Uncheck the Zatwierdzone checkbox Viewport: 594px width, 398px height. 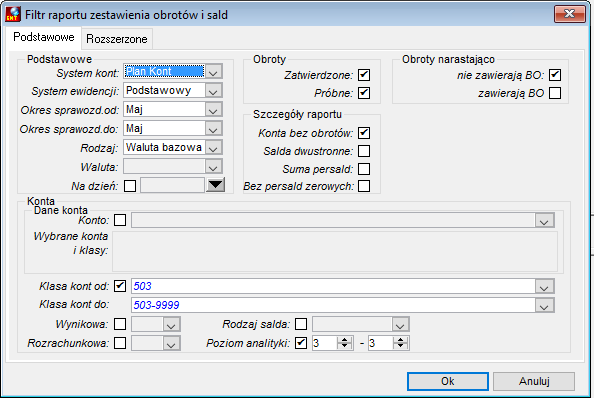coord(364,75)
